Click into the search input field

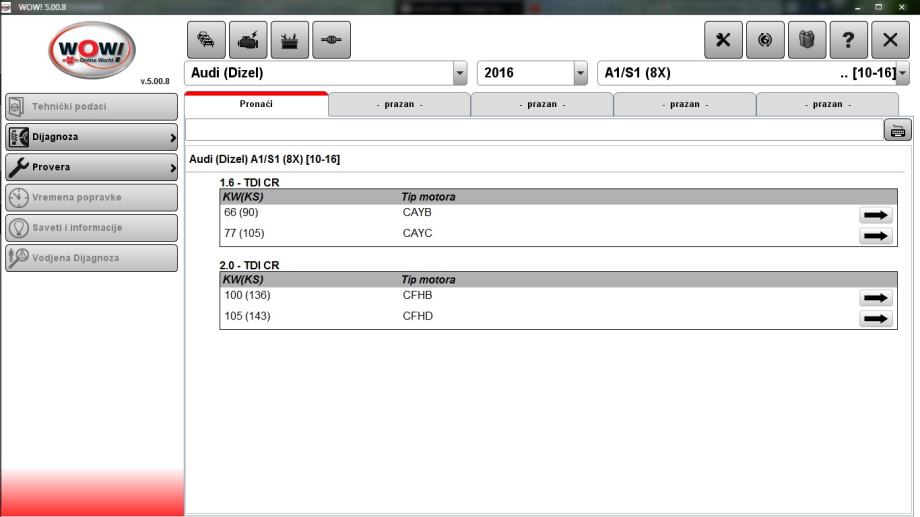point(534,130)
